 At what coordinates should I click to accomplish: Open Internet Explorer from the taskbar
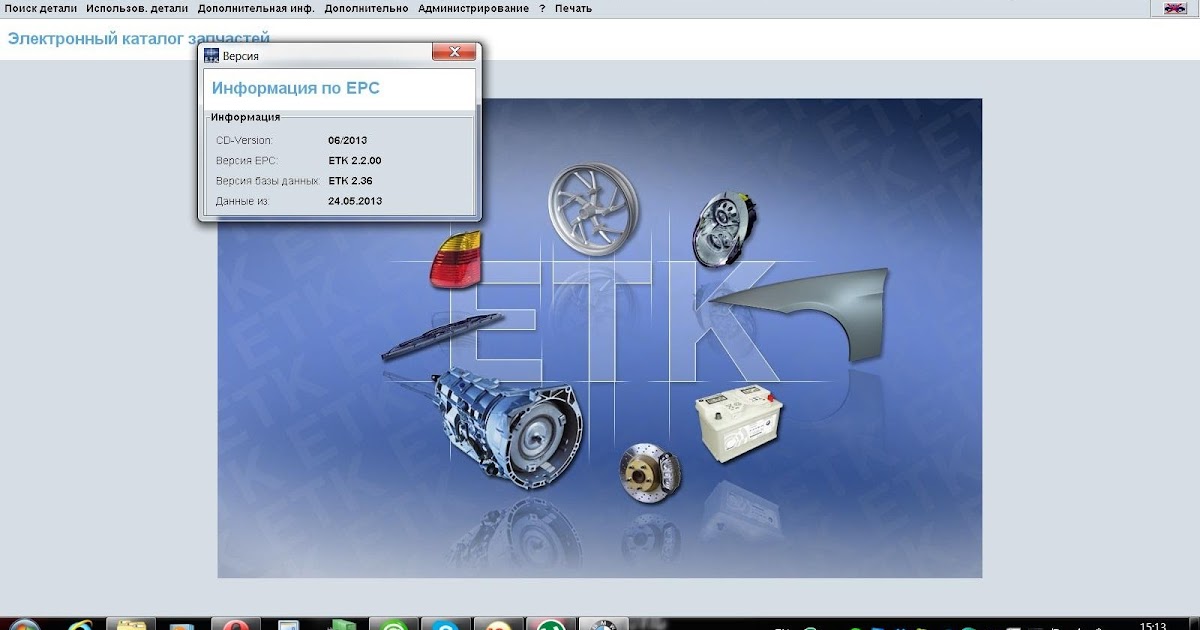click(80, 625)
